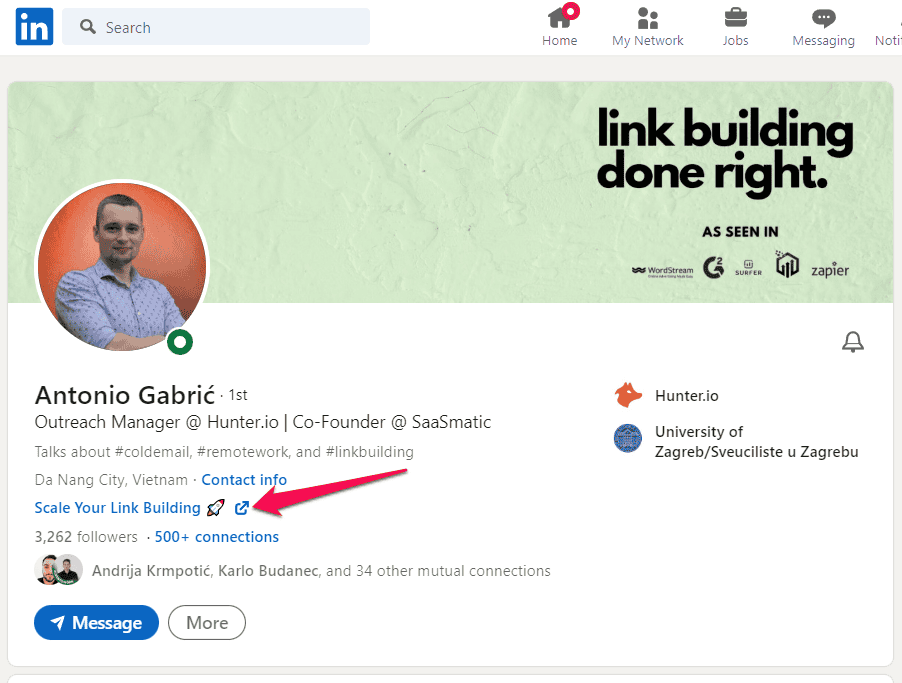Click the Da Nang City, Vietnam location

pos(111,479)
